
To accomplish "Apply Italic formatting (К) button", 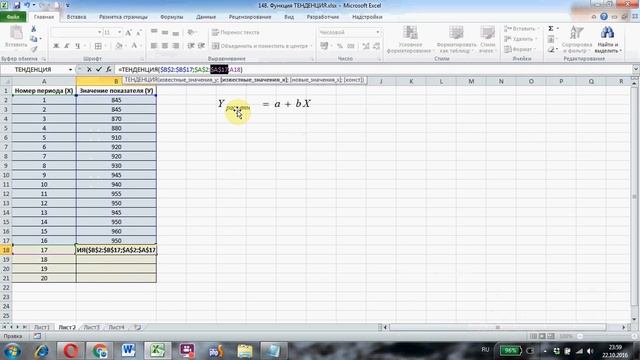I will (x=67, y=46).
